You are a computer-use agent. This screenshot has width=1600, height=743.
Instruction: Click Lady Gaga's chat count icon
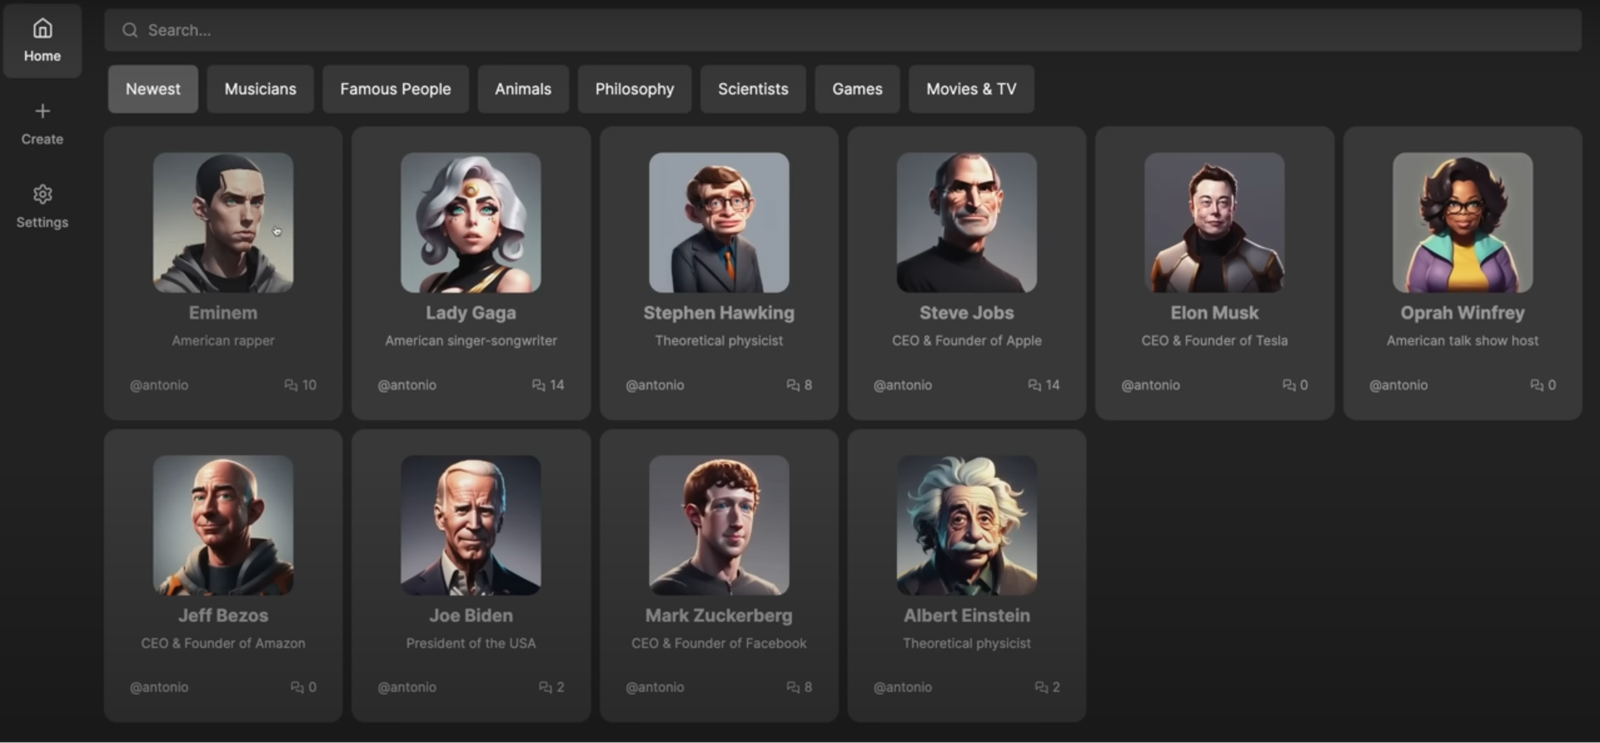[539, 385]
